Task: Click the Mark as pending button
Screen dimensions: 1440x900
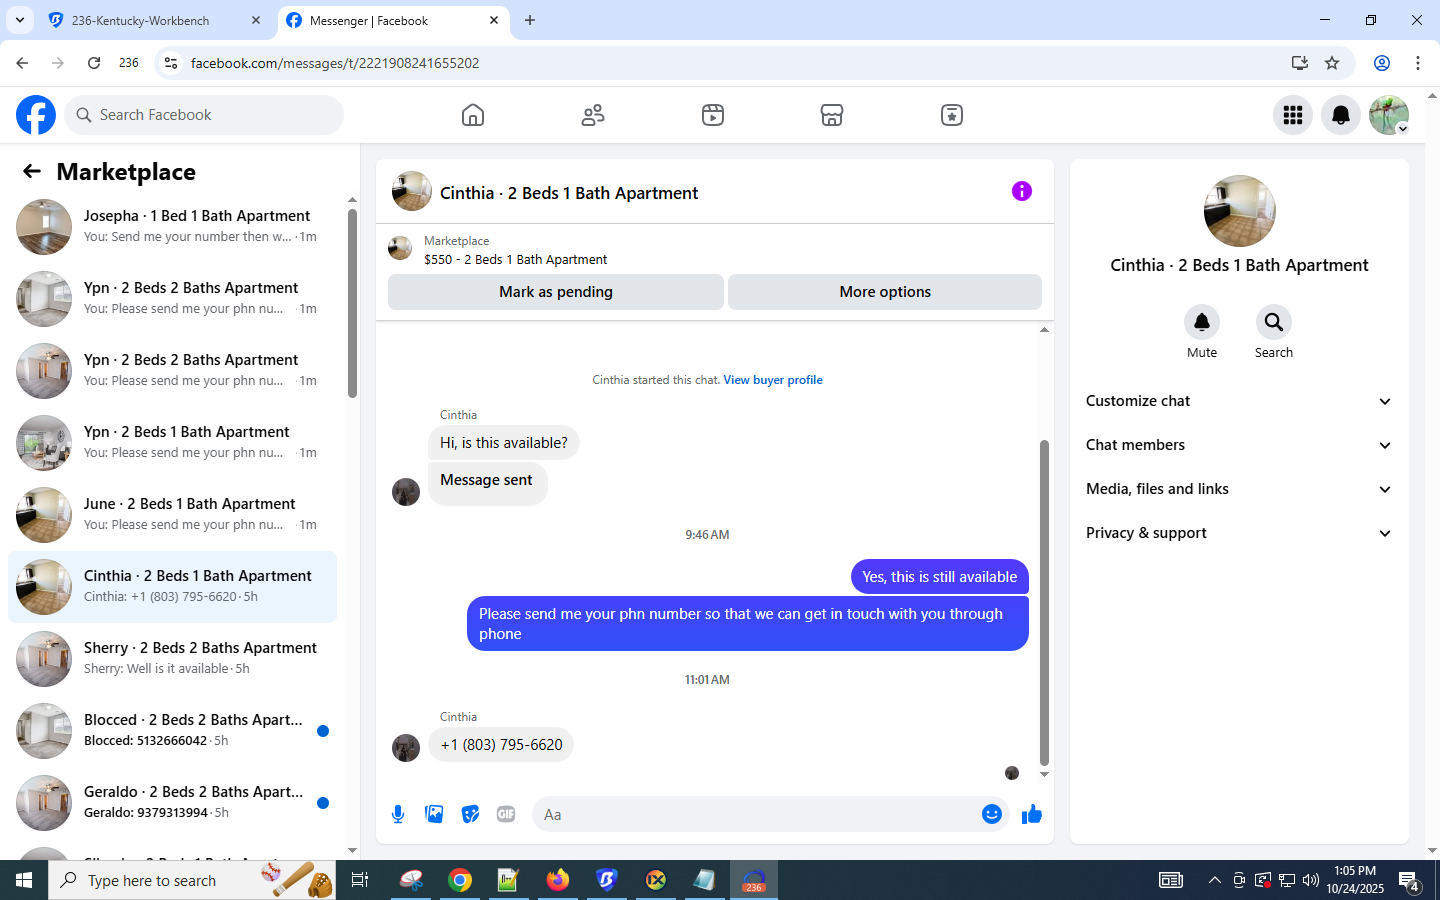Action: [x=556, y=292]
